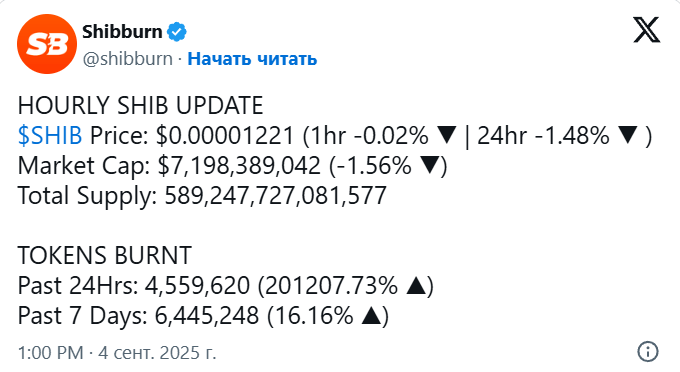Click the Shibburn display name
680x372 pixels.
click(122, 32)
